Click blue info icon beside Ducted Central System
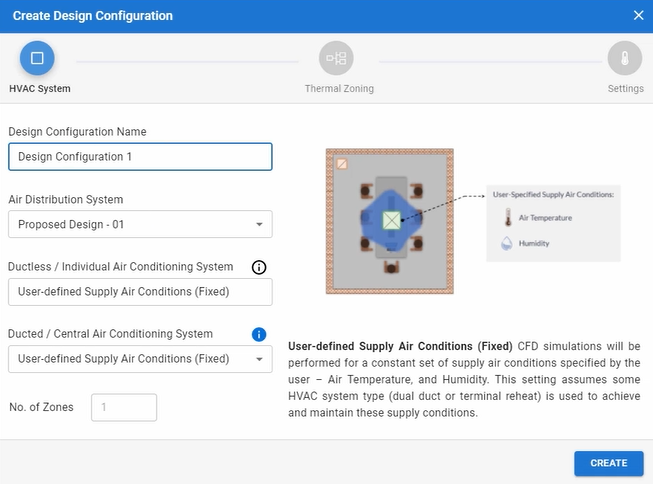The width and height of the screenshot is (653, 484). pyautogui.click(x=259, y=334)
